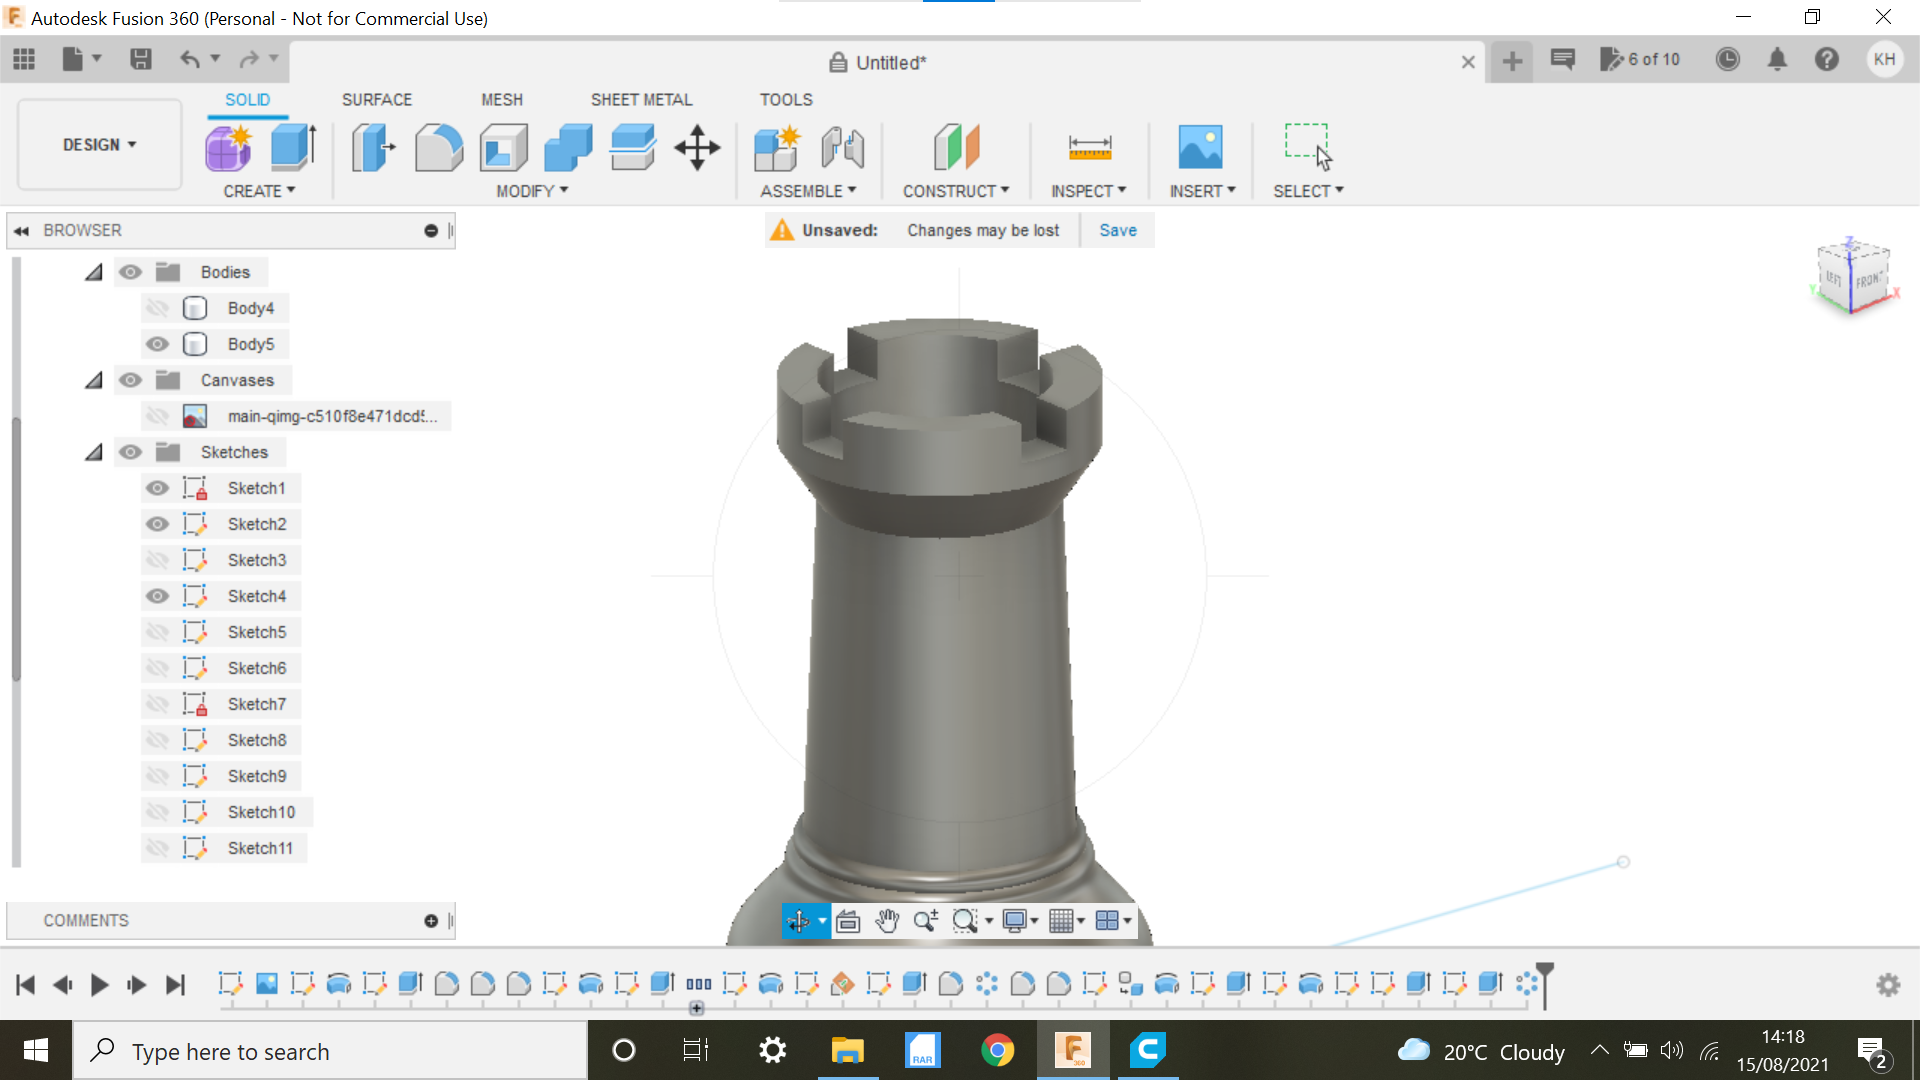The image size is (1920, 1080).
Task: Switch to the SOLID tab
Action: point(247,100)
